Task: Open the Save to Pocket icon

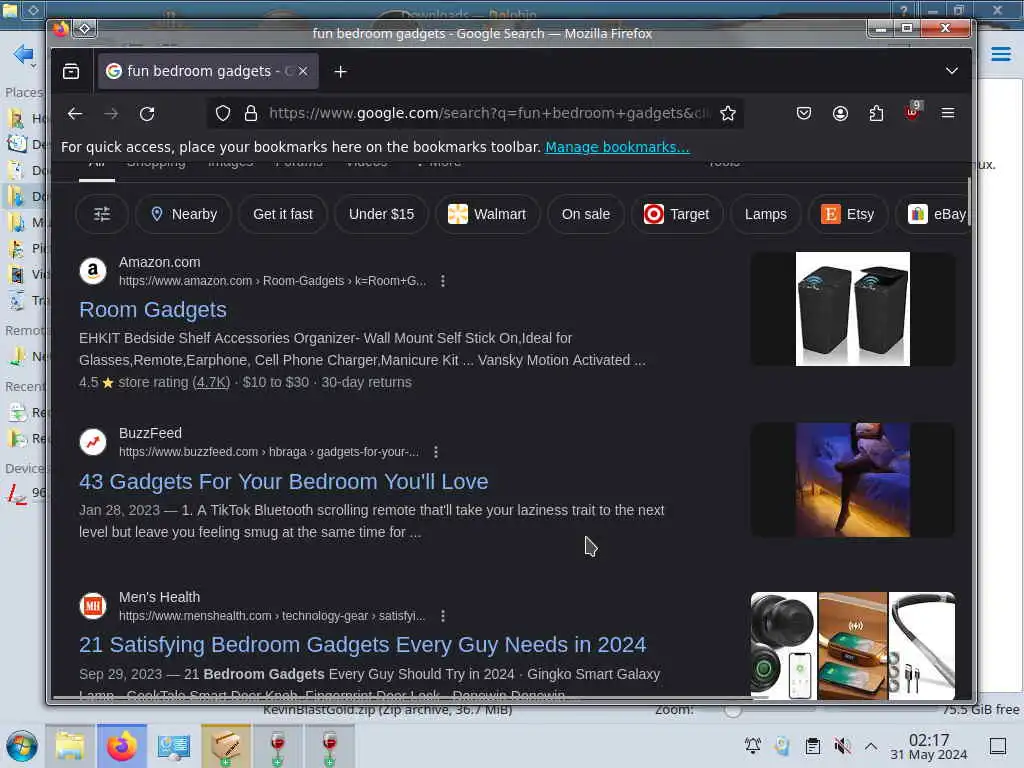Action: 804,114
